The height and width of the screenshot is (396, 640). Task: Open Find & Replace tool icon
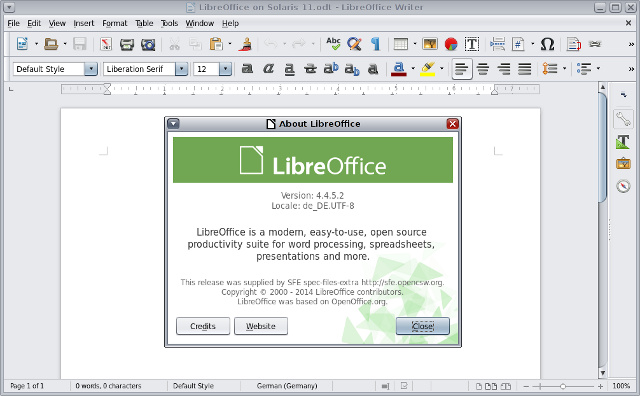tap(354, 44)
